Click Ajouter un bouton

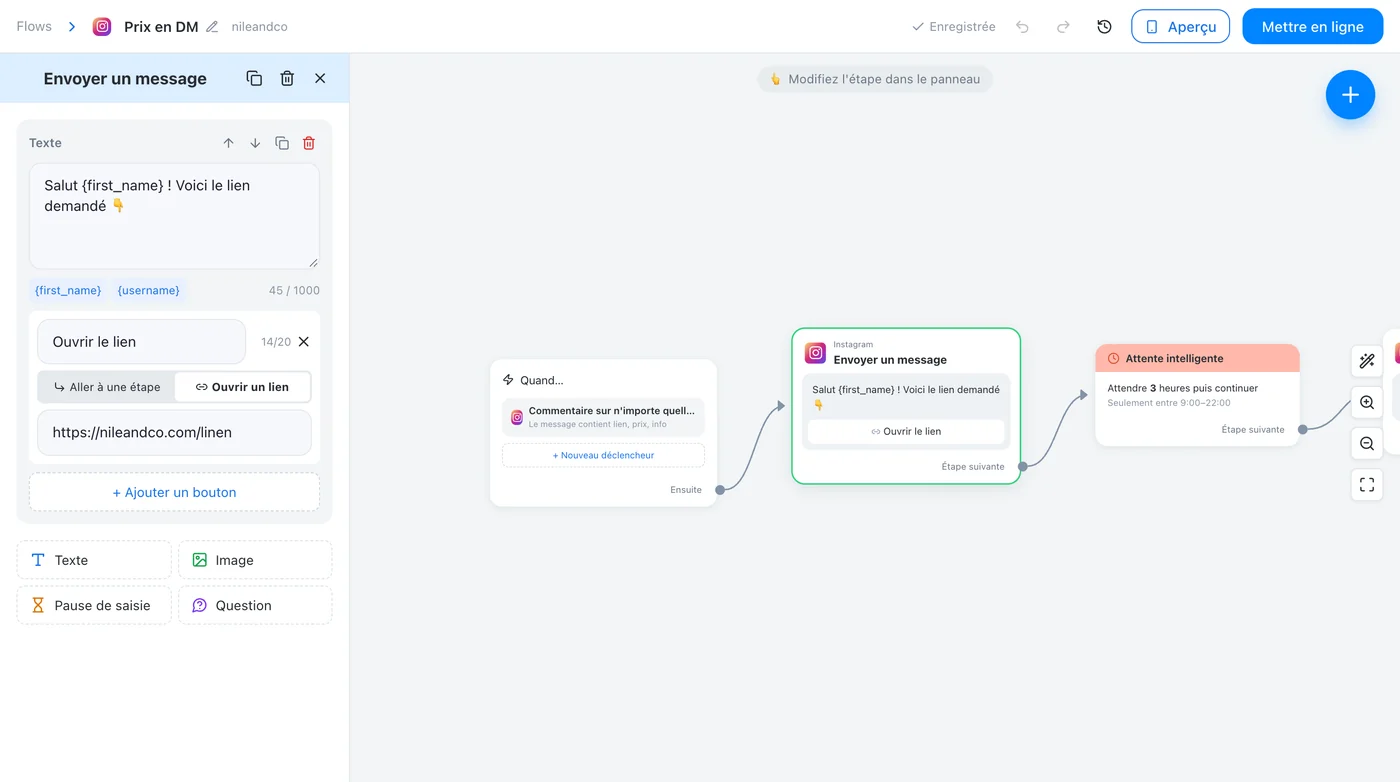tap(174, 492)
